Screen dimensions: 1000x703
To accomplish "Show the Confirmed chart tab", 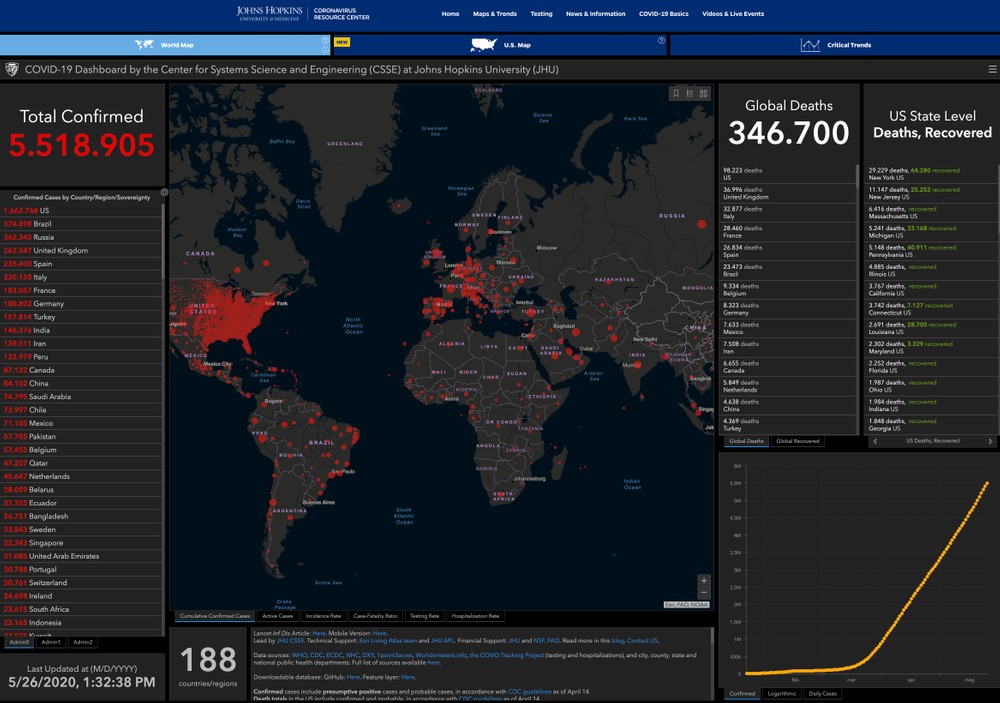I will (742, 693).
